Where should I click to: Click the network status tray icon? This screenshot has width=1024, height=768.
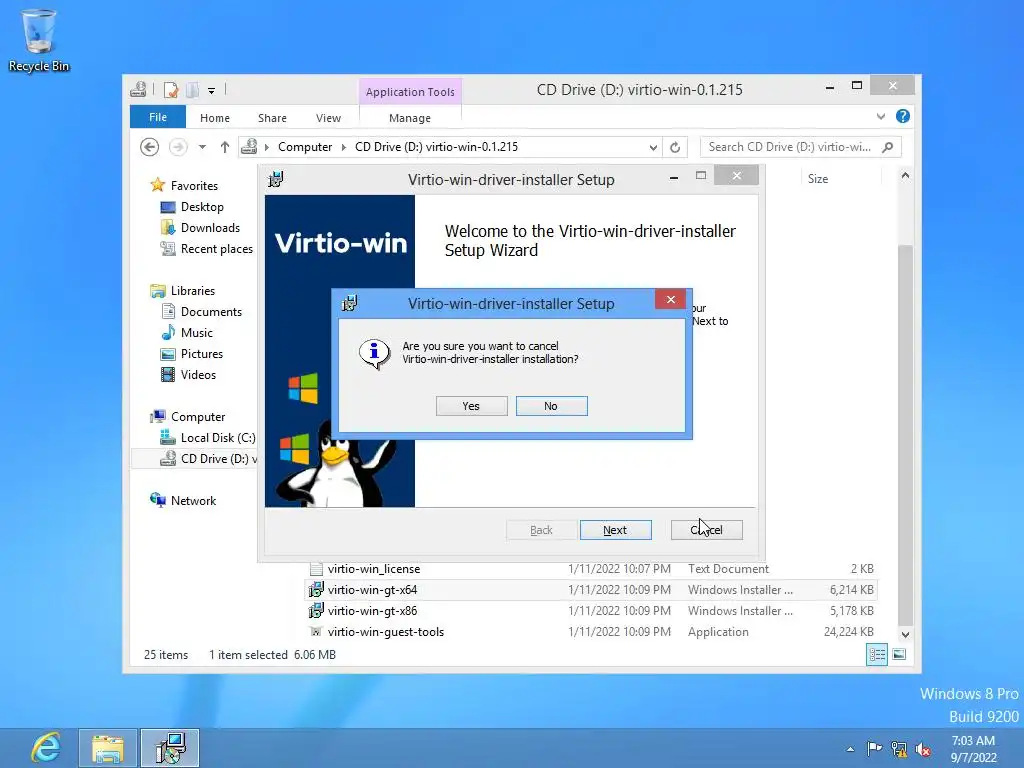click(x=899, y=749)
